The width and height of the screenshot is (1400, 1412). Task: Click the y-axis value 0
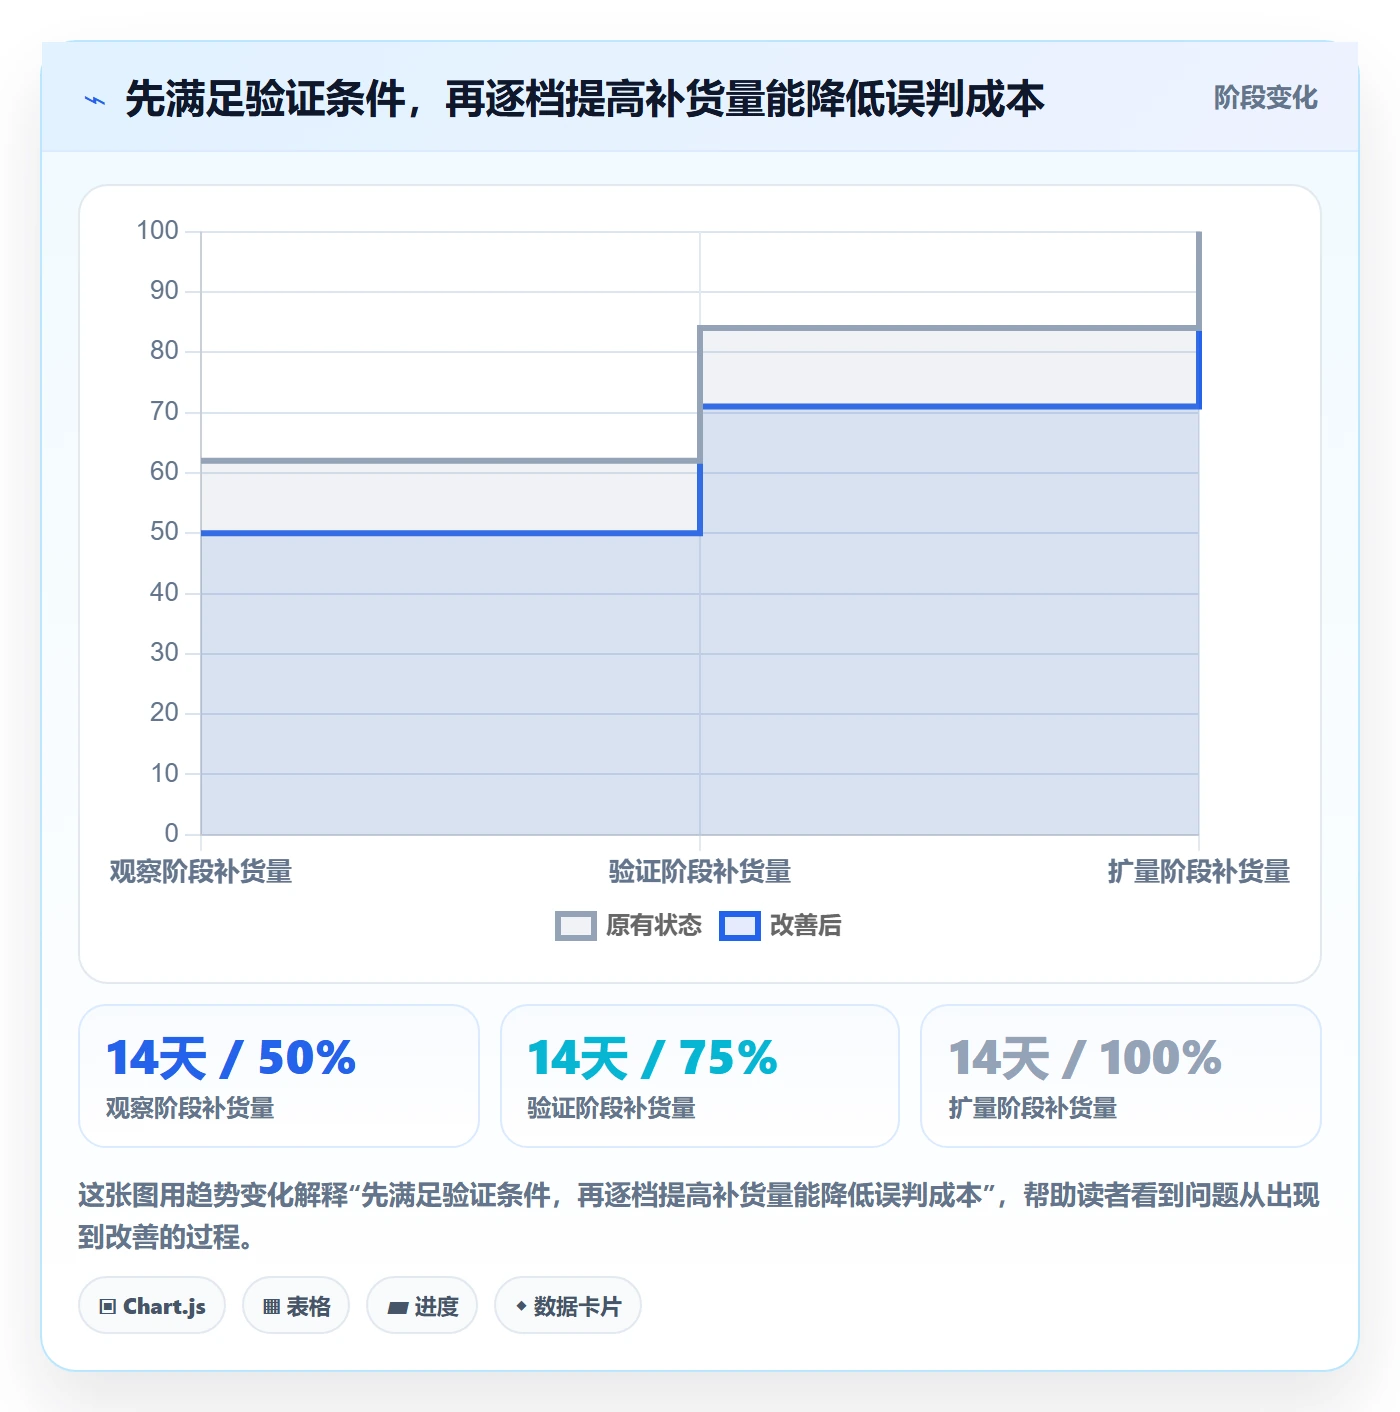[x=171, y=833]
